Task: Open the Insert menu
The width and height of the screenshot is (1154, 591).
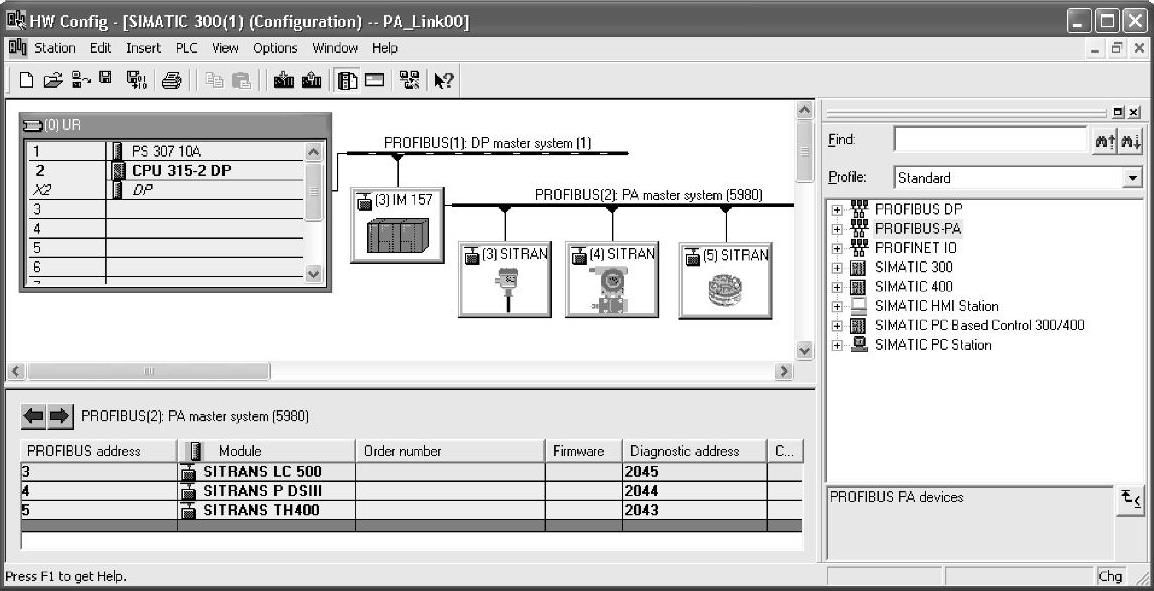Action: pos(144,48)
